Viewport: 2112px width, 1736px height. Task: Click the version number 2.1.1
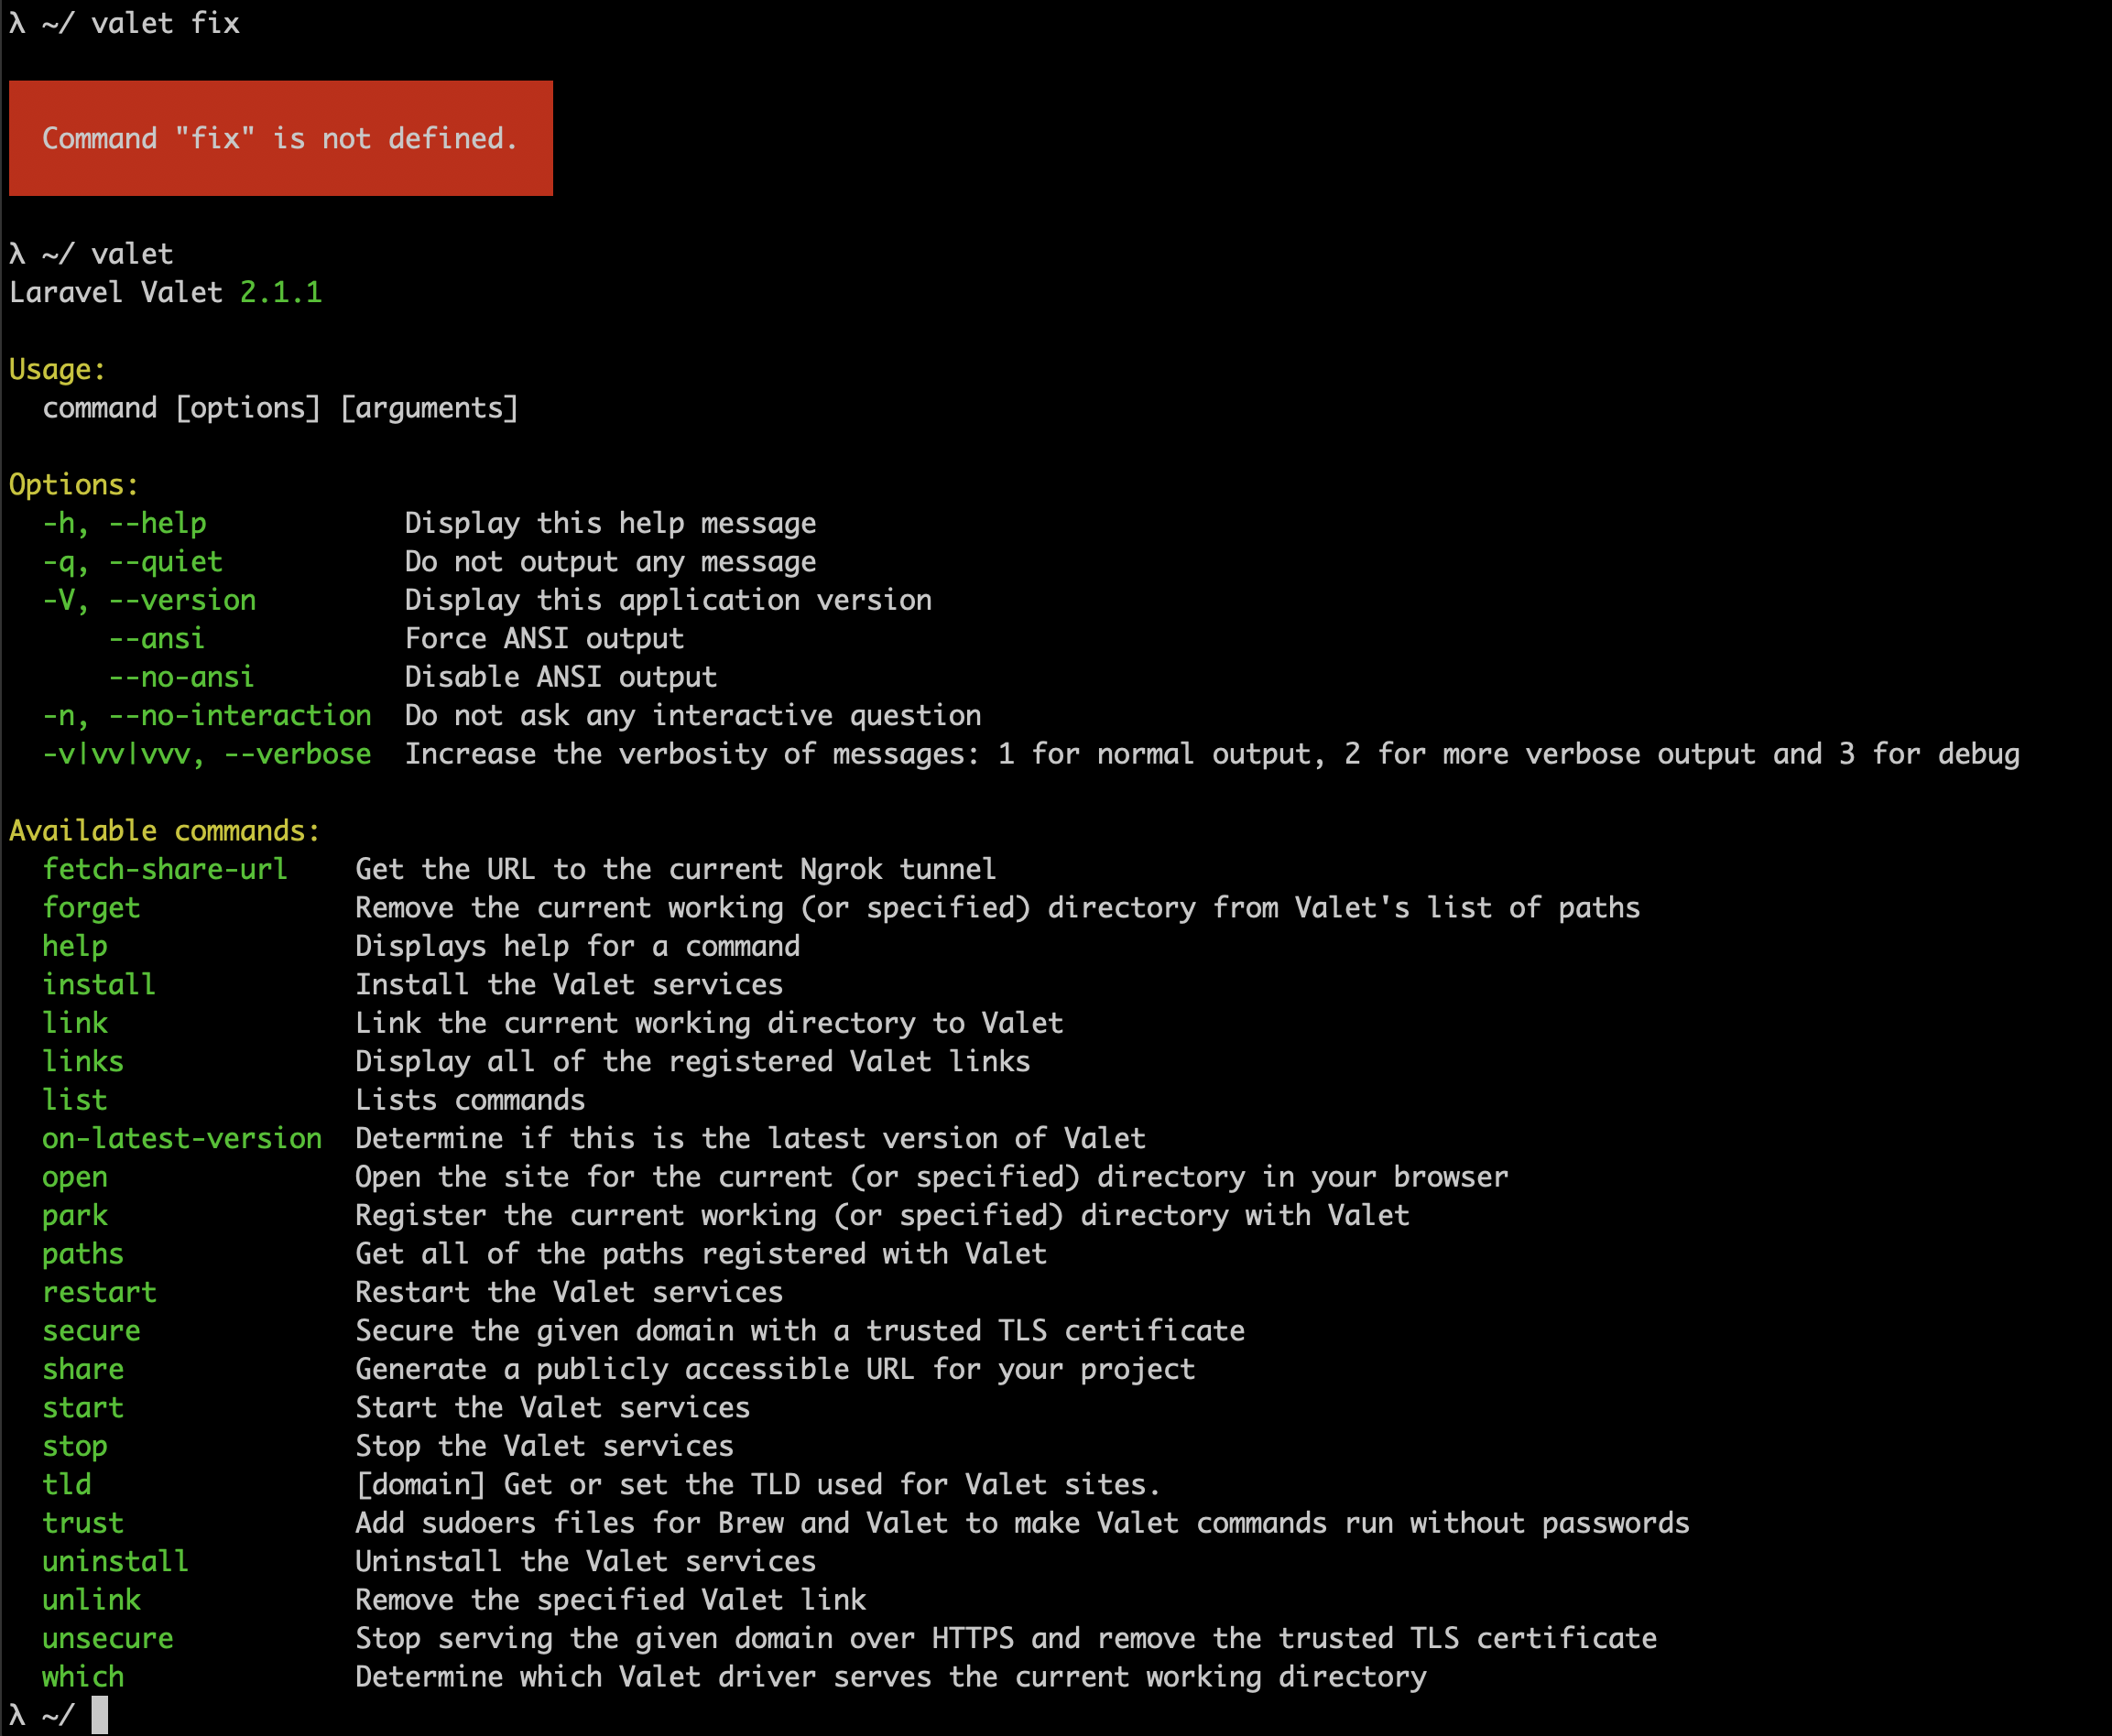tap(280, 292)
